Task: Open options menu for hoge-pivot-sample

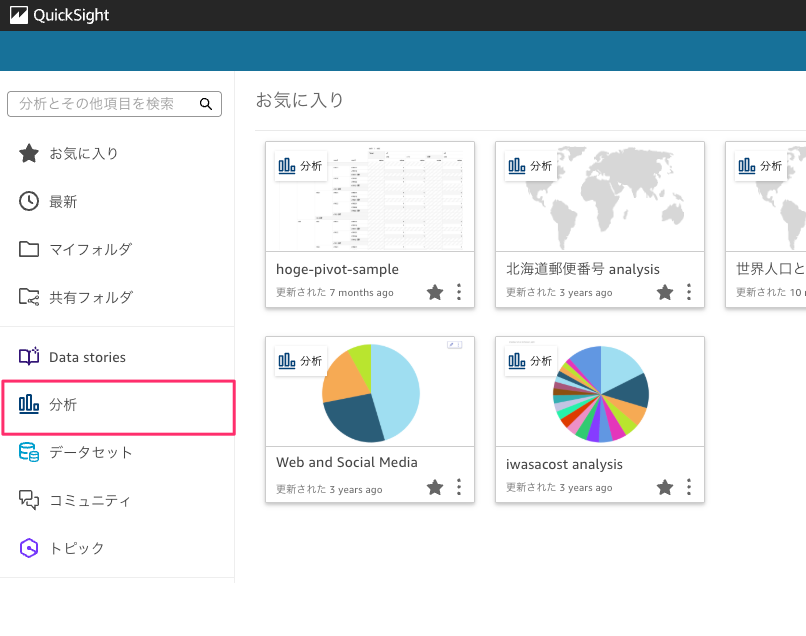Action: [x=459, y=292]
